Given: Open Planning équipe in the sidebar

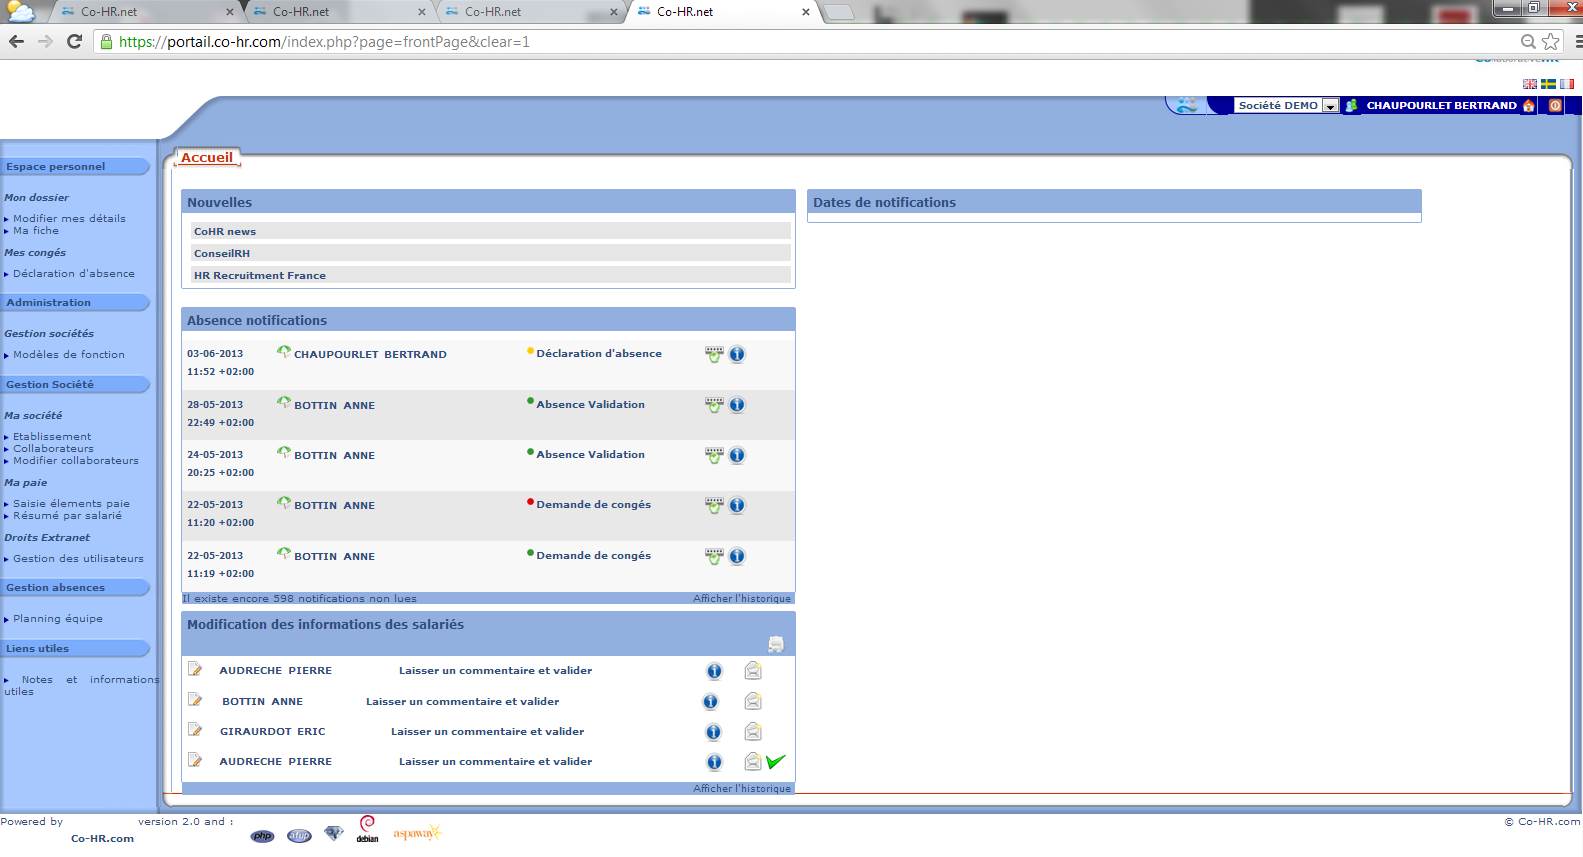Looking at the screenshot, I should [x=57, y=618].
